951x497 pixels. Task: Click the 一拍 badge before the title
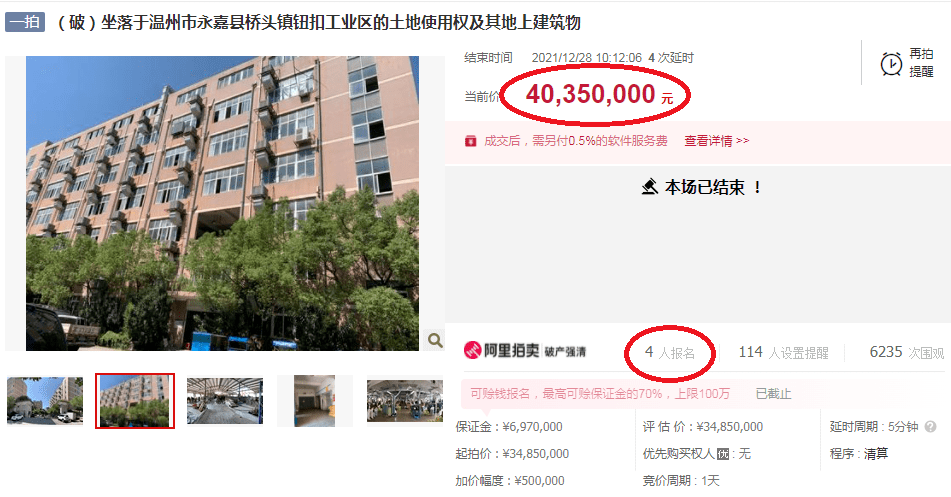[x=25, y=22]
